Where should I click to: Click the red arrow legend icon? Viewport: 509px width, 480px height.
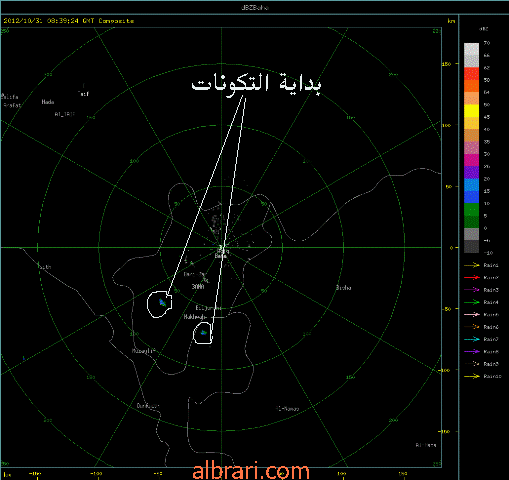(472, 278)
